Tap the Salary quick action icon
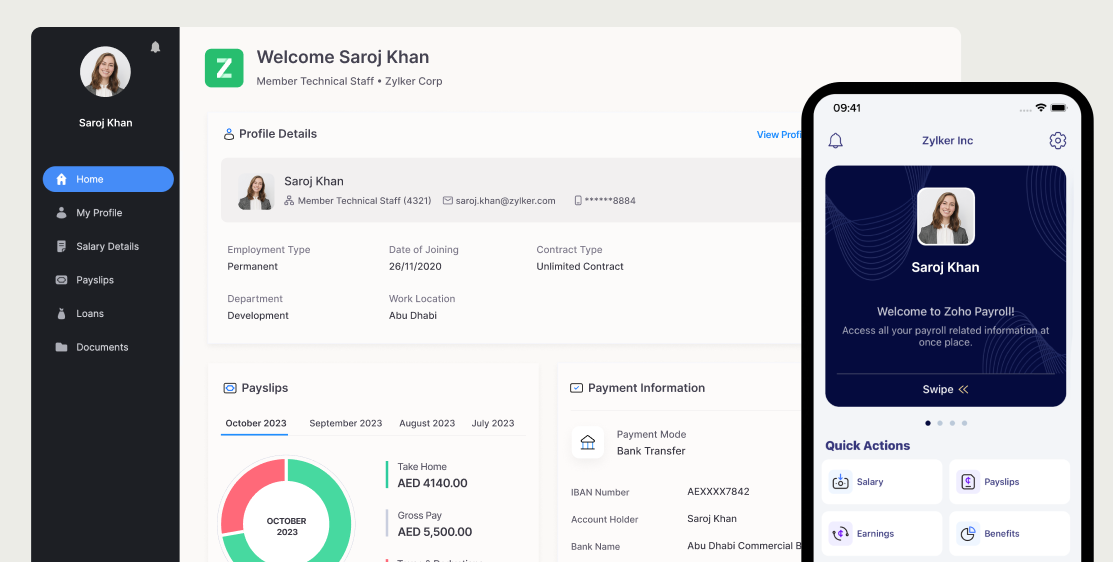The width and height of the screenshot is (1113, 562). 840,482
